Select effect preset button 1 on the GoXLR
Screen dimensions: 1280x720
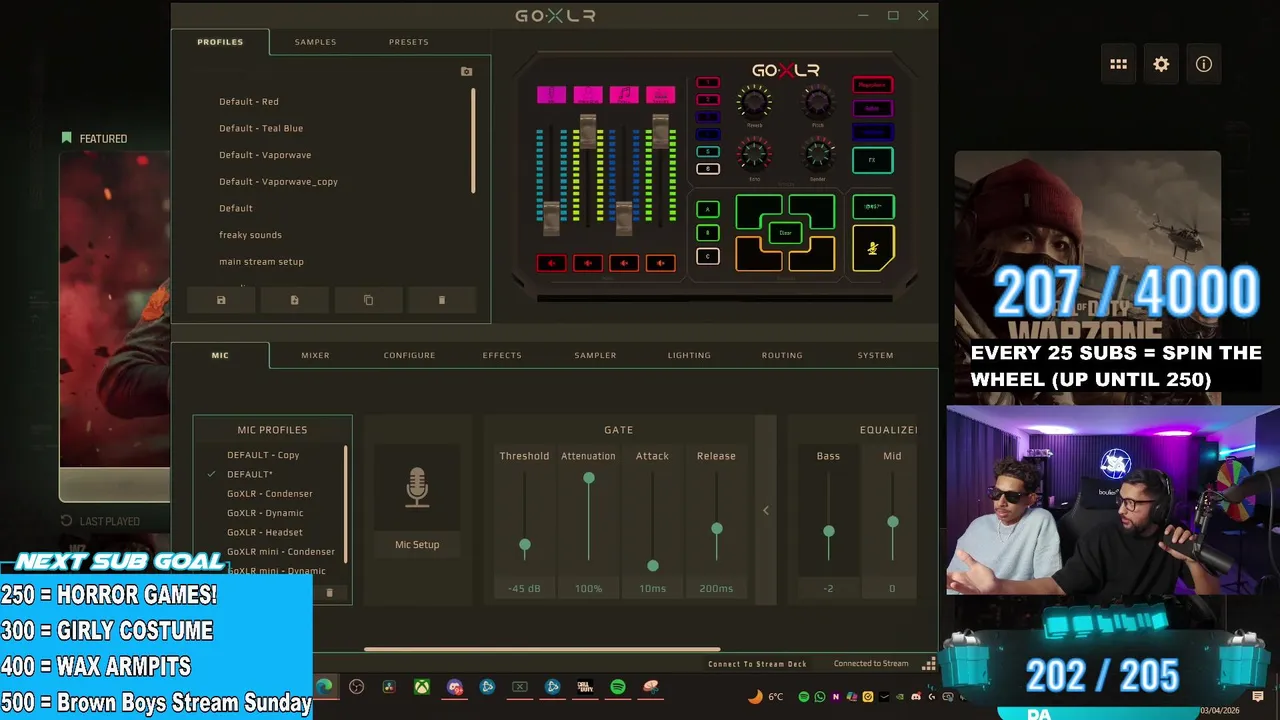tap(707, 83)
